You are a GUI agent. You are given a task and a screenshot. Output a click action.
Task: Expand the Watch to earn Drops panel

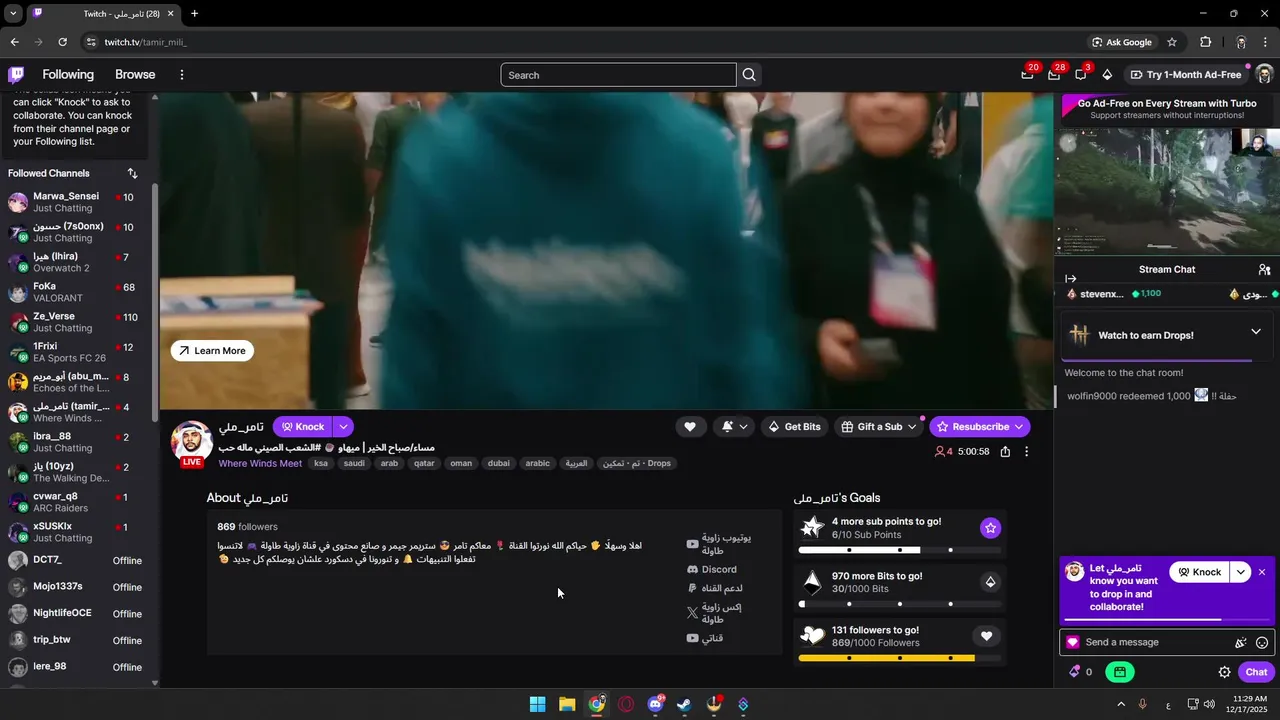tap(1256, 332)
